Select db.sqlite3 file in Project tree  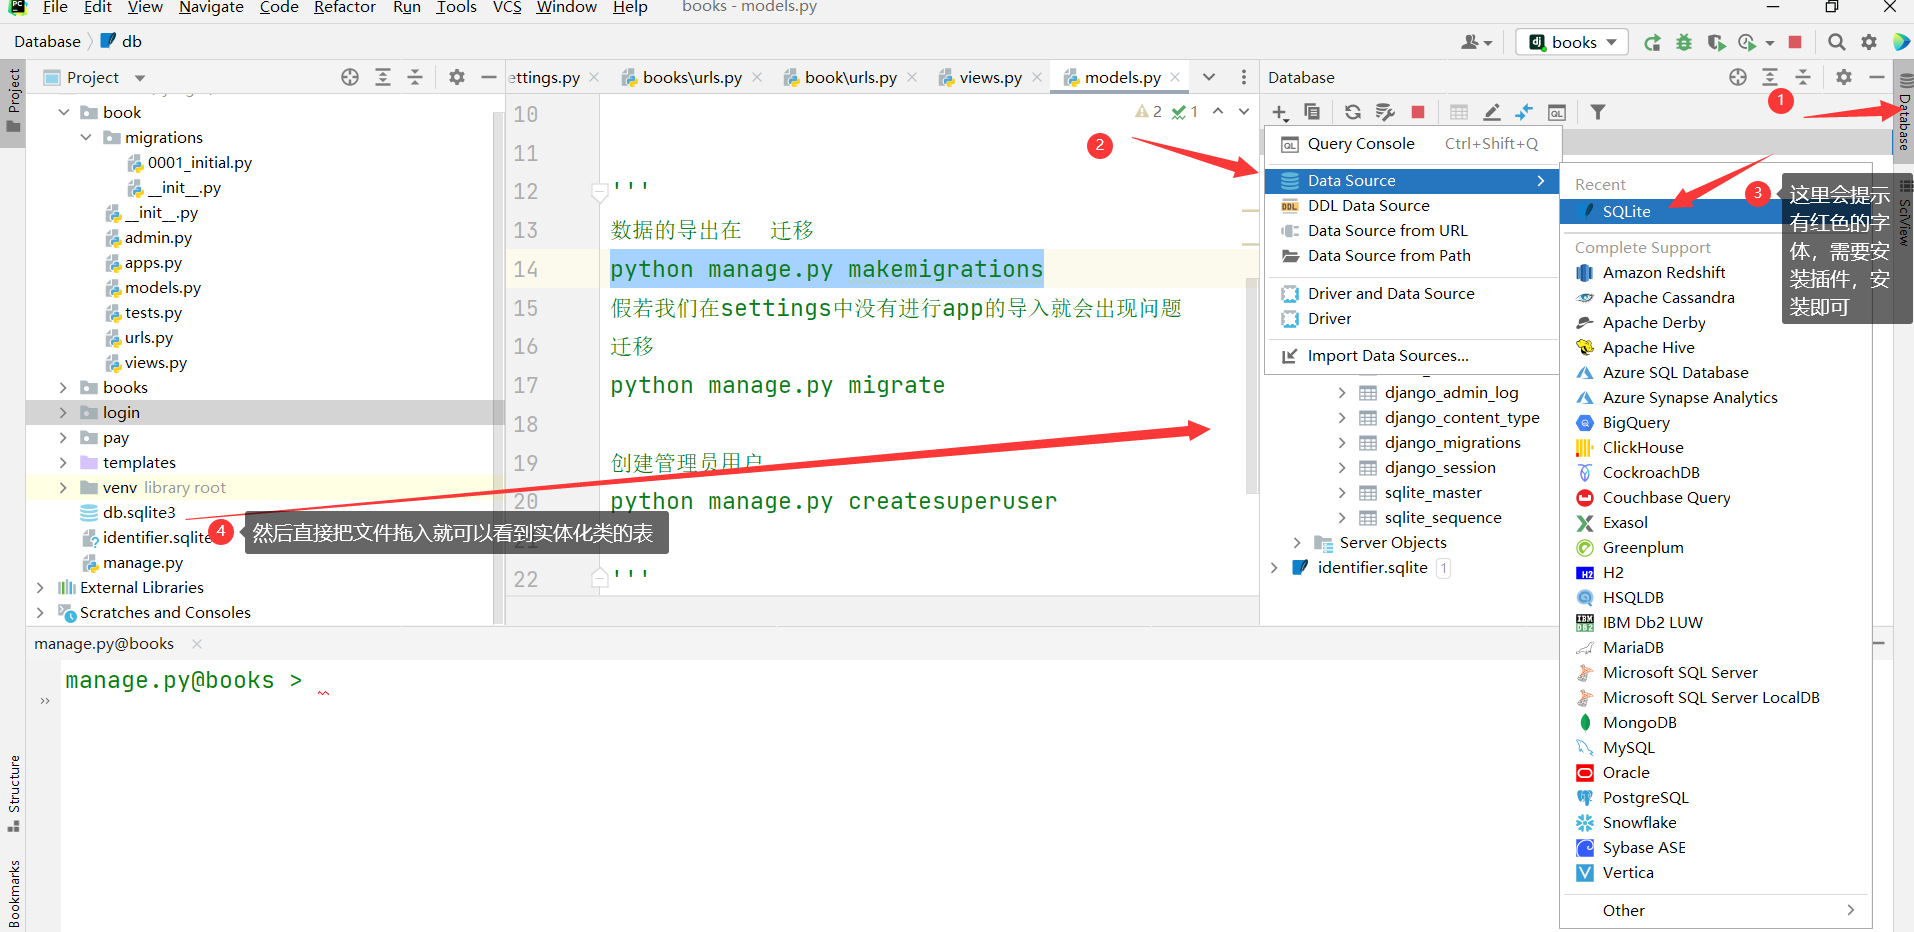(139, 513)
